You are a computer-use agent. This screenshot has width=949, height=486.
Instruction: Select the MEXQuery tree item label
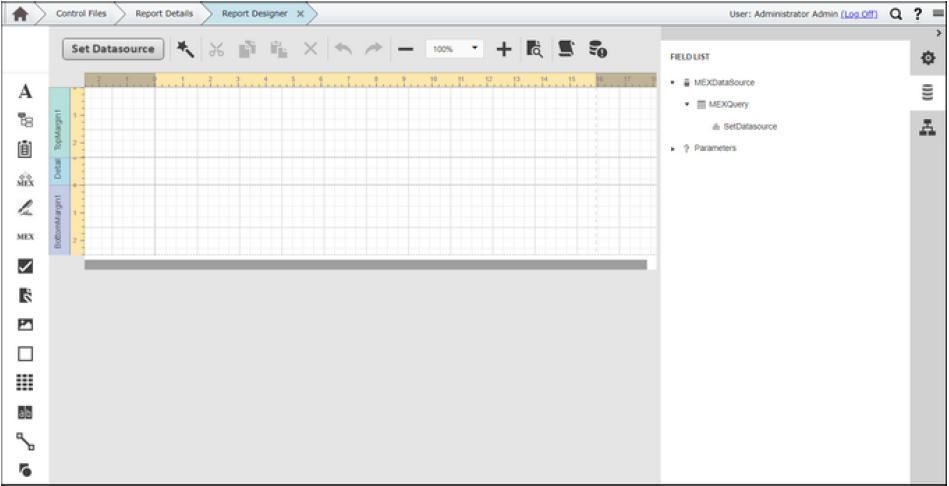click(x=729, y=104)
